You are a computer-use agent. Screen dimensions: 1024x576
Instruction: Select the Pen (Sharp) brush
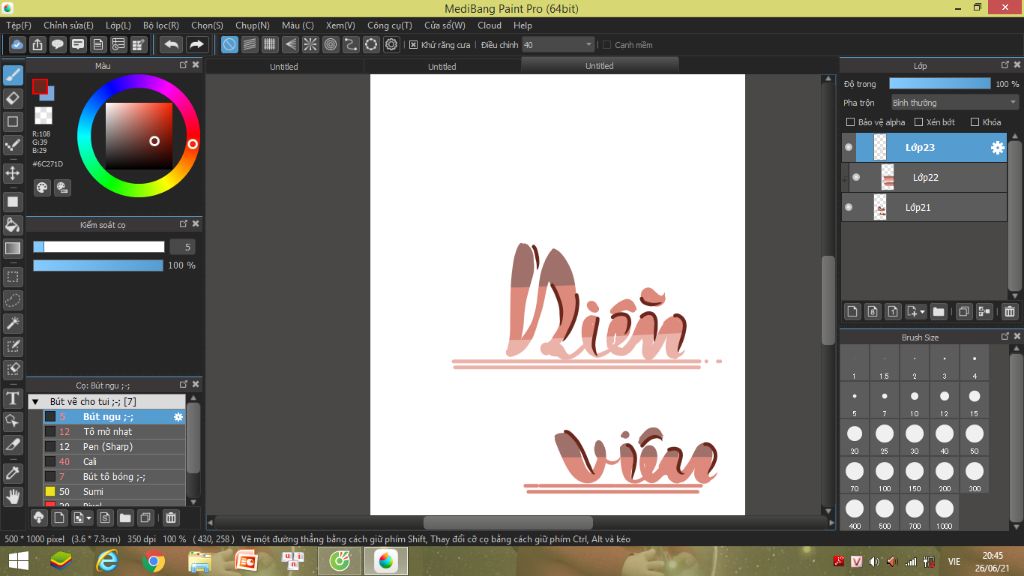pos(115,447)
